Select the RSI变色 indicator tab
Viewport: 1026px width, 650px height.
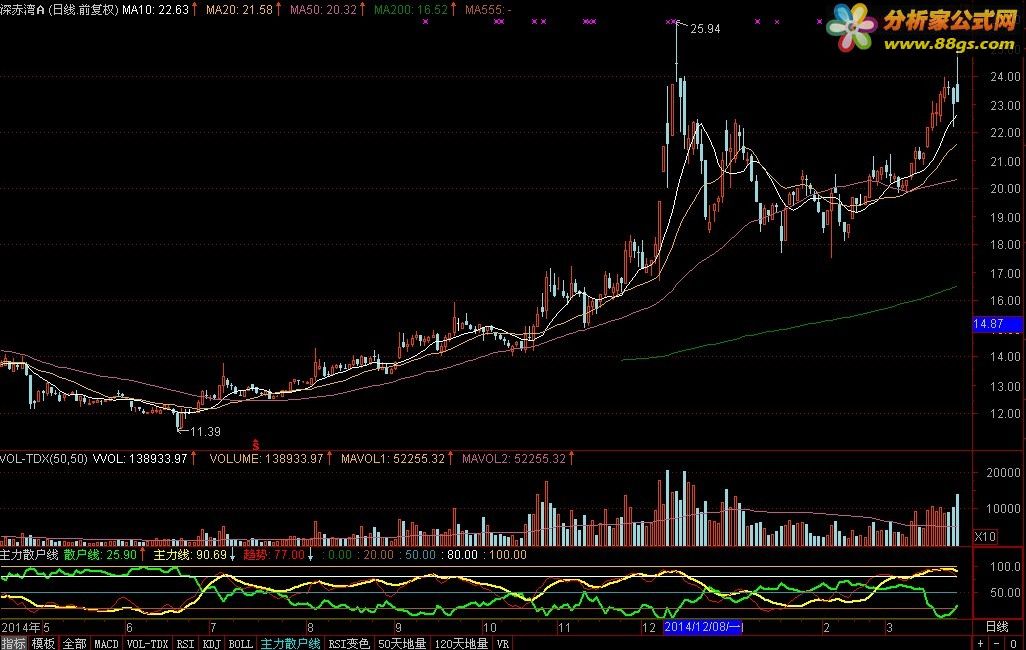coord(349,643)
